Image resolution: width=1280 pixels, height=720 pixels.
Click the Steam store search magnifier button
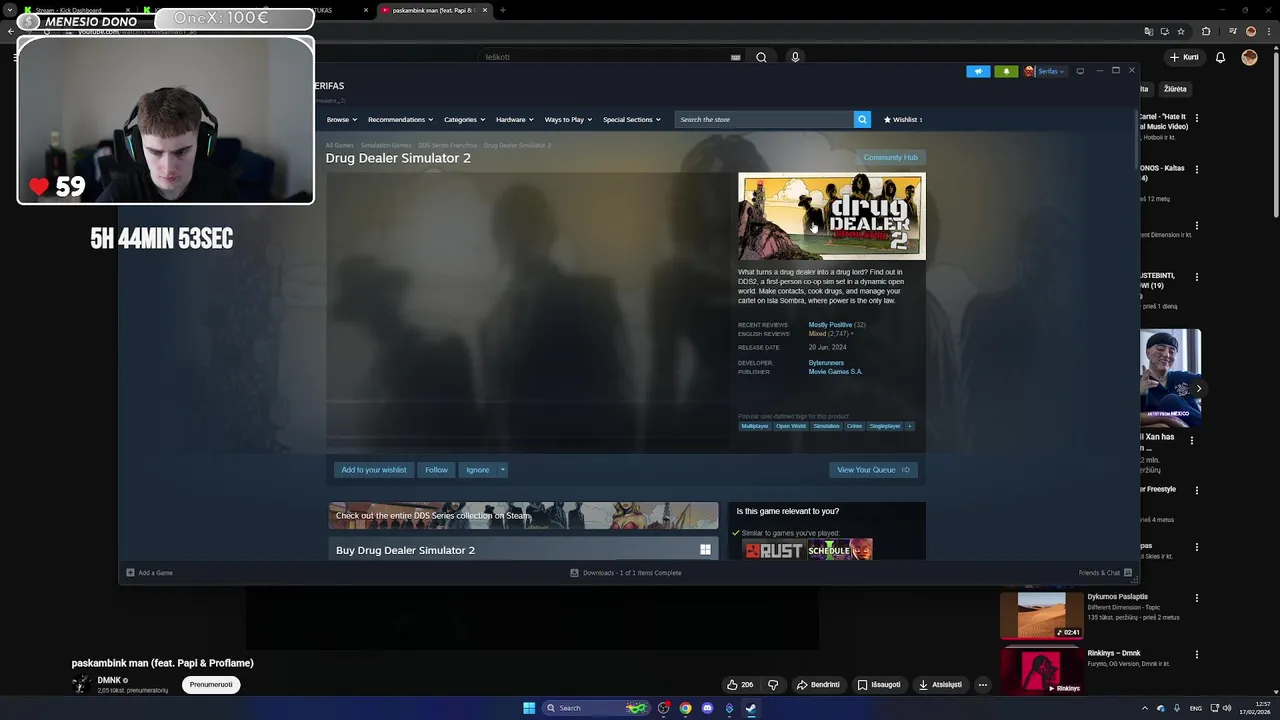point(862,119)
